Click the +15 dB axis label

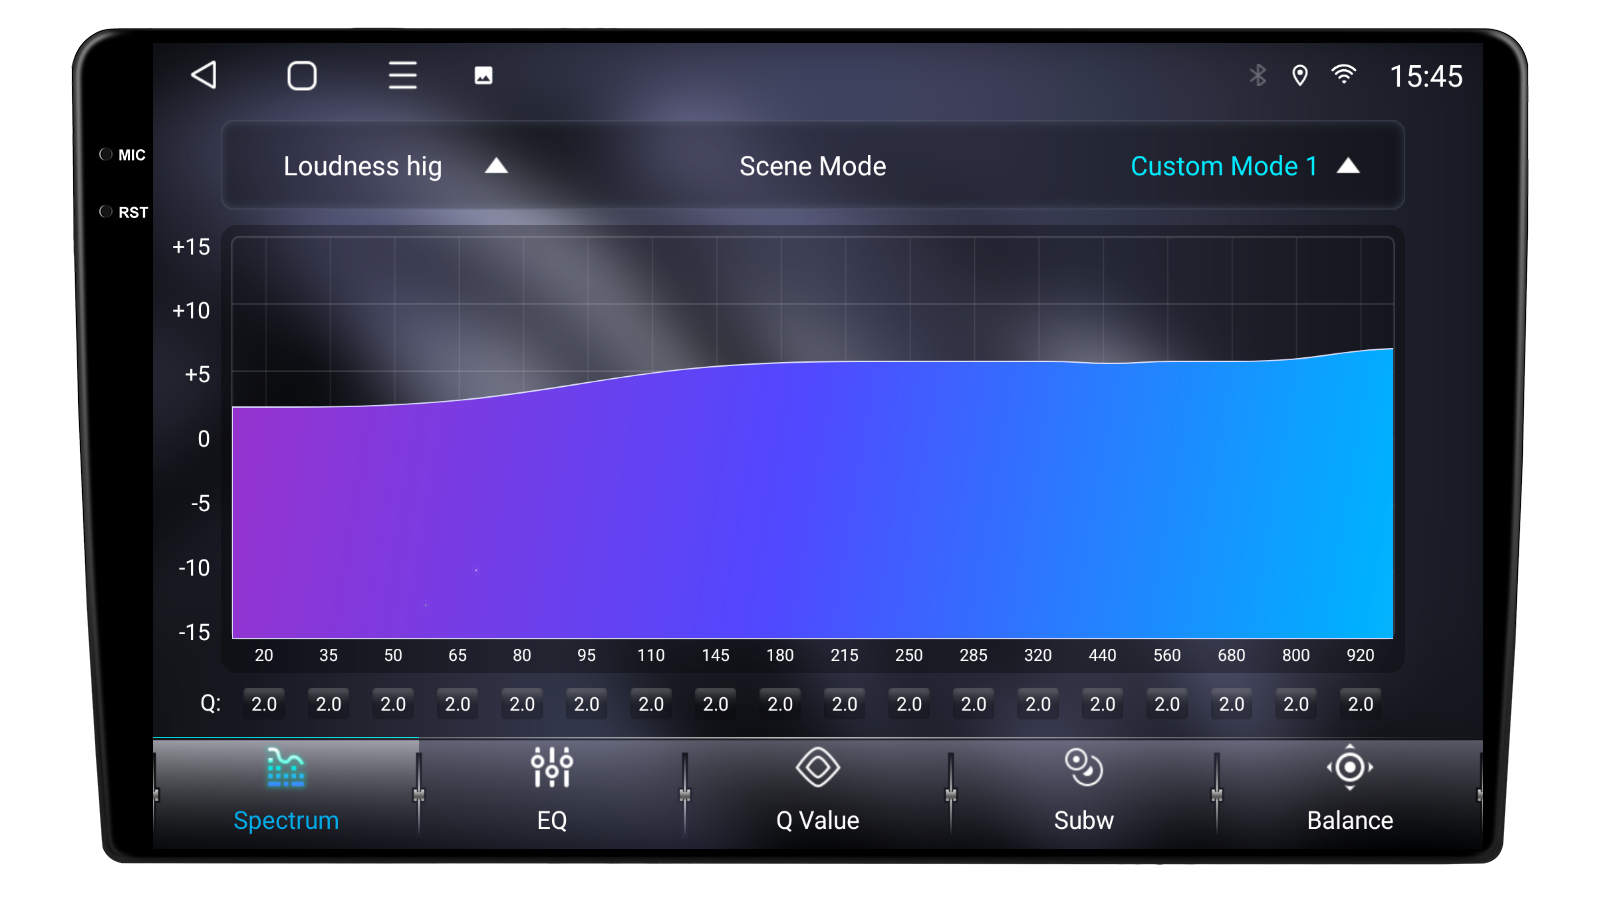(x=191, y=247)
